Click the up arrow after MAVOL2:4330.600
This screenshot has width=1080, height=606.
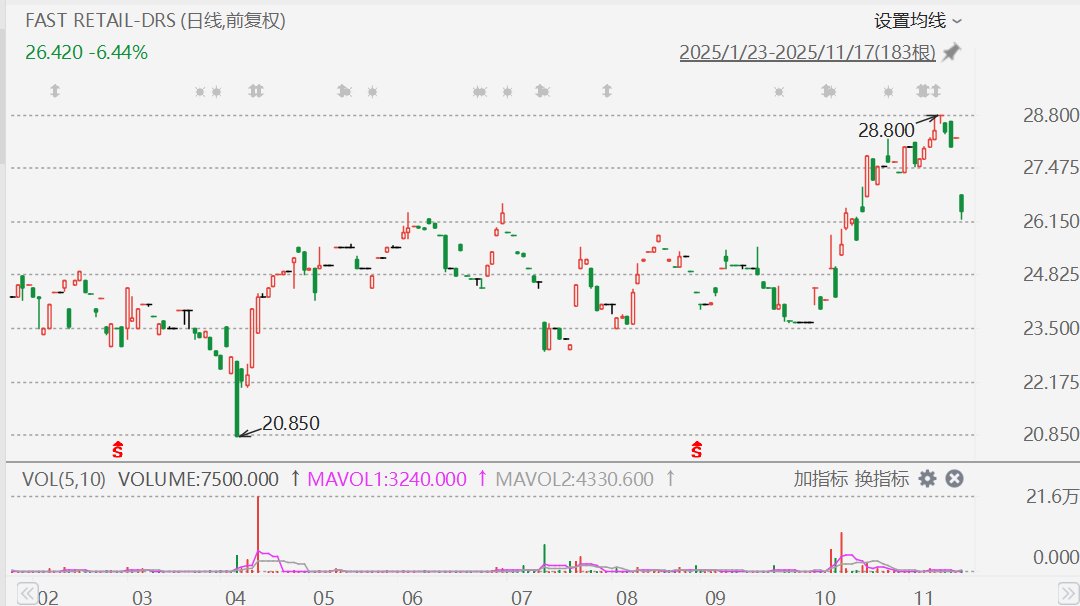(x=670, y=478)
